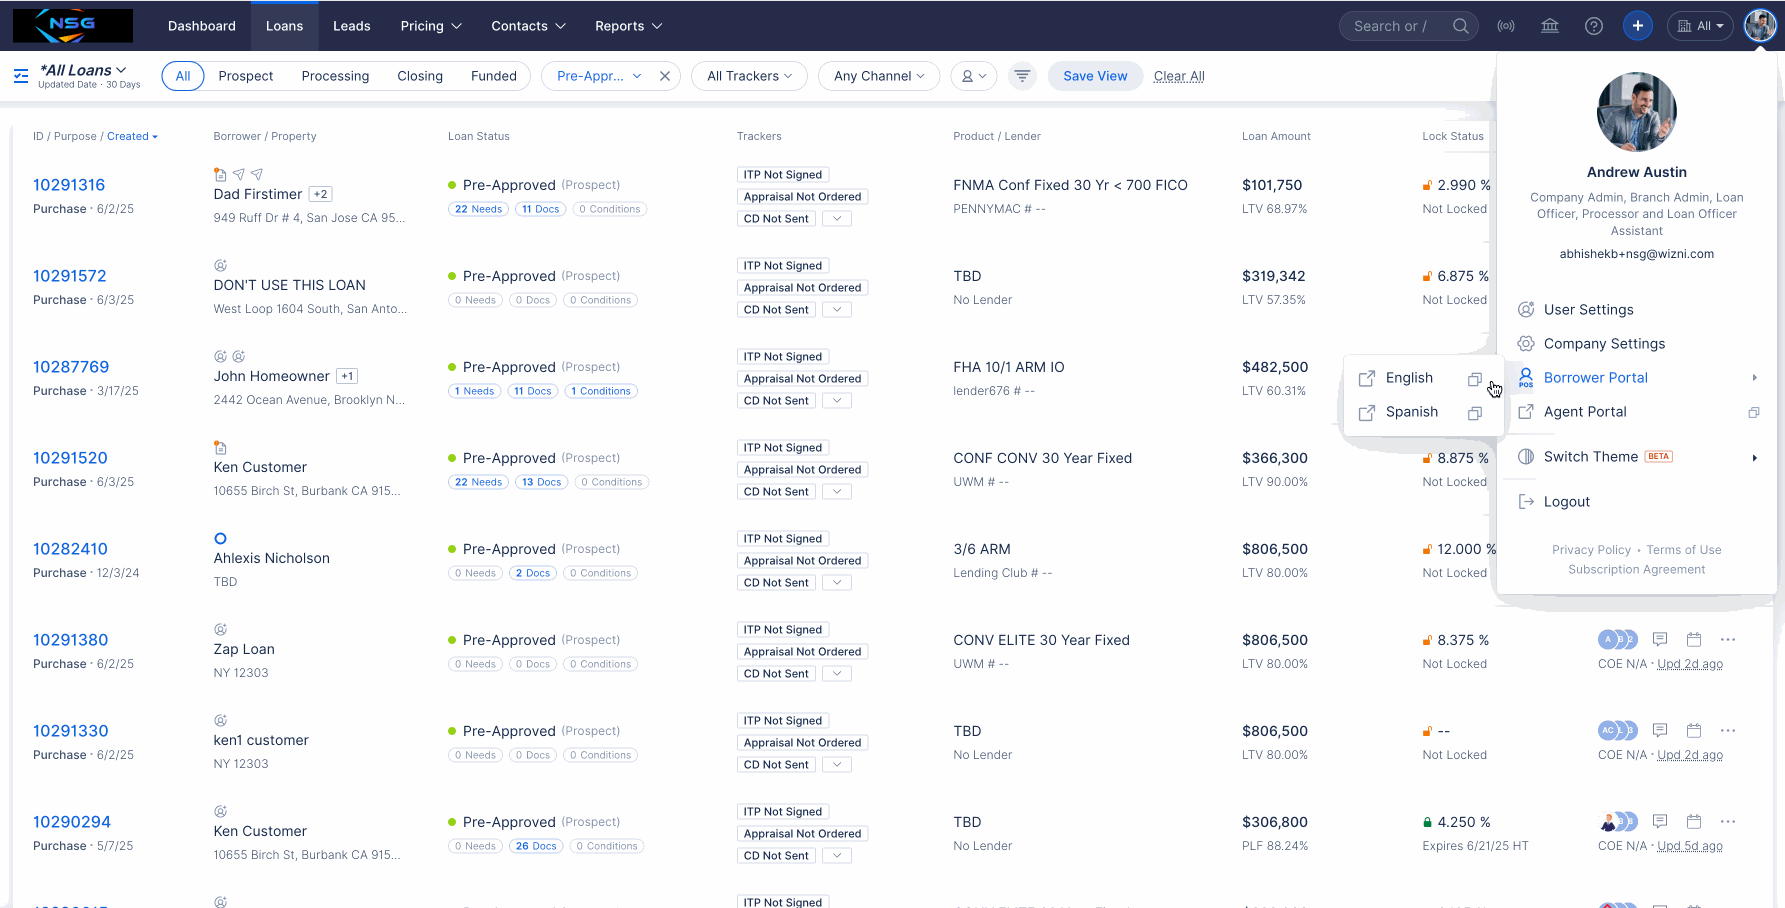Click the Save View button

click(1095, 76)
